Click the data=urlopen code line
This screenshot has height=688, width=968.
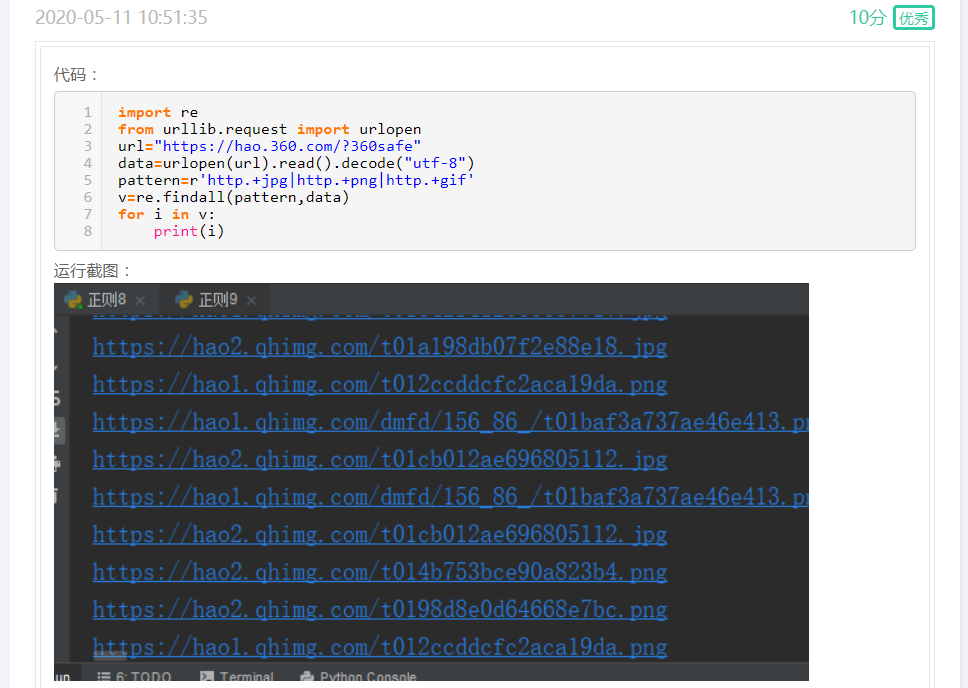coord(296,164)
